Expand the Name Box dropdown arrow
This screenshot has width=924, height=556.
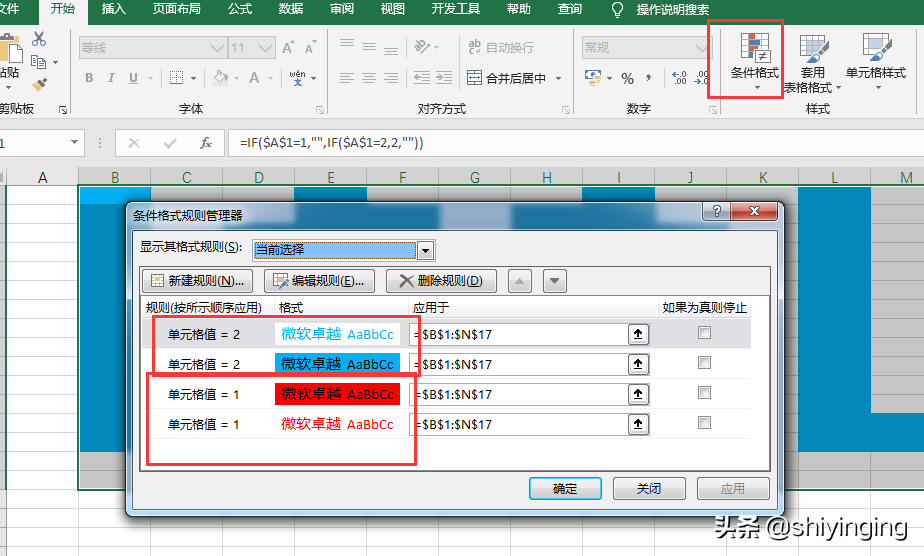pos(74,143)
